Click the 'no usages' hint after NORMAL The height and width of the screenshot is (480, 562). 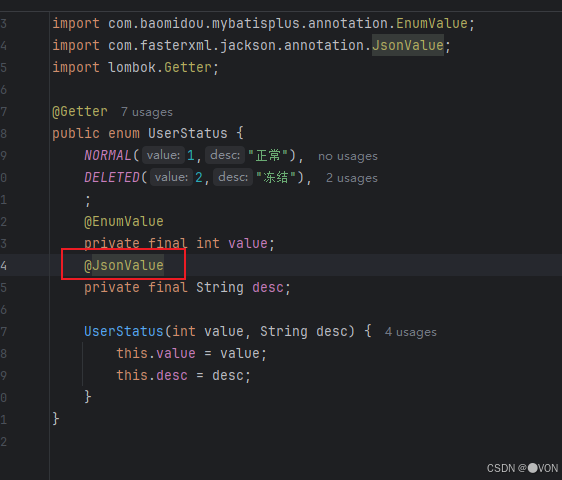348,156
